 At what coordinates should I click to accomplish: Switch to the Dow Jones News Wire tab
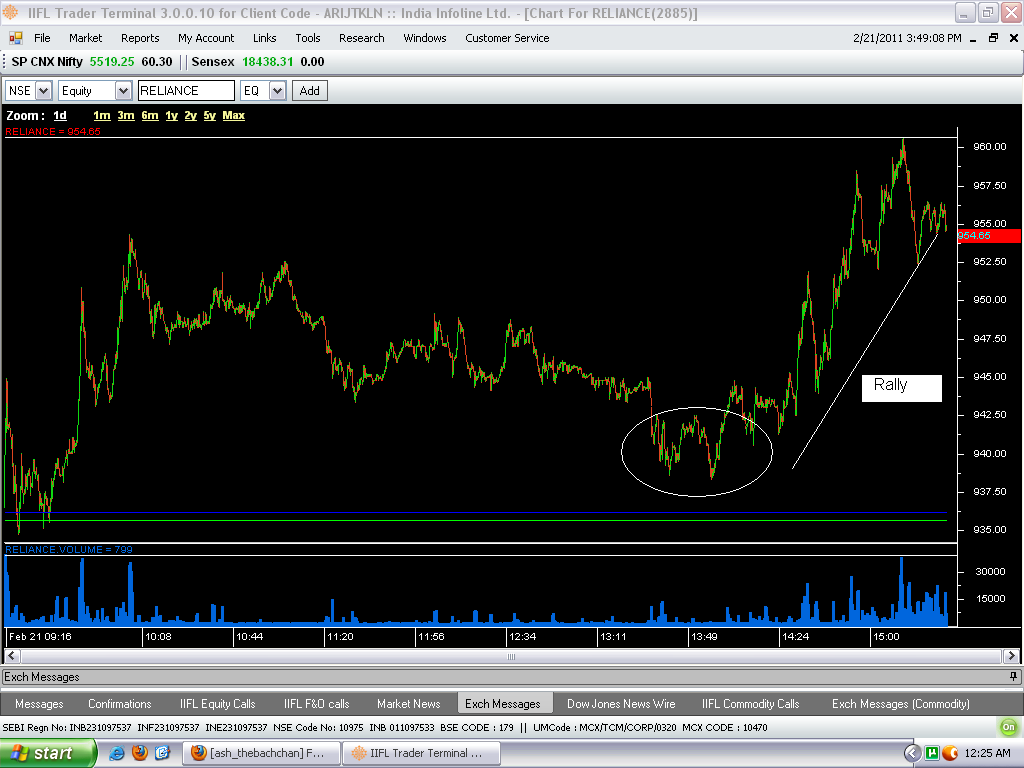621,703
